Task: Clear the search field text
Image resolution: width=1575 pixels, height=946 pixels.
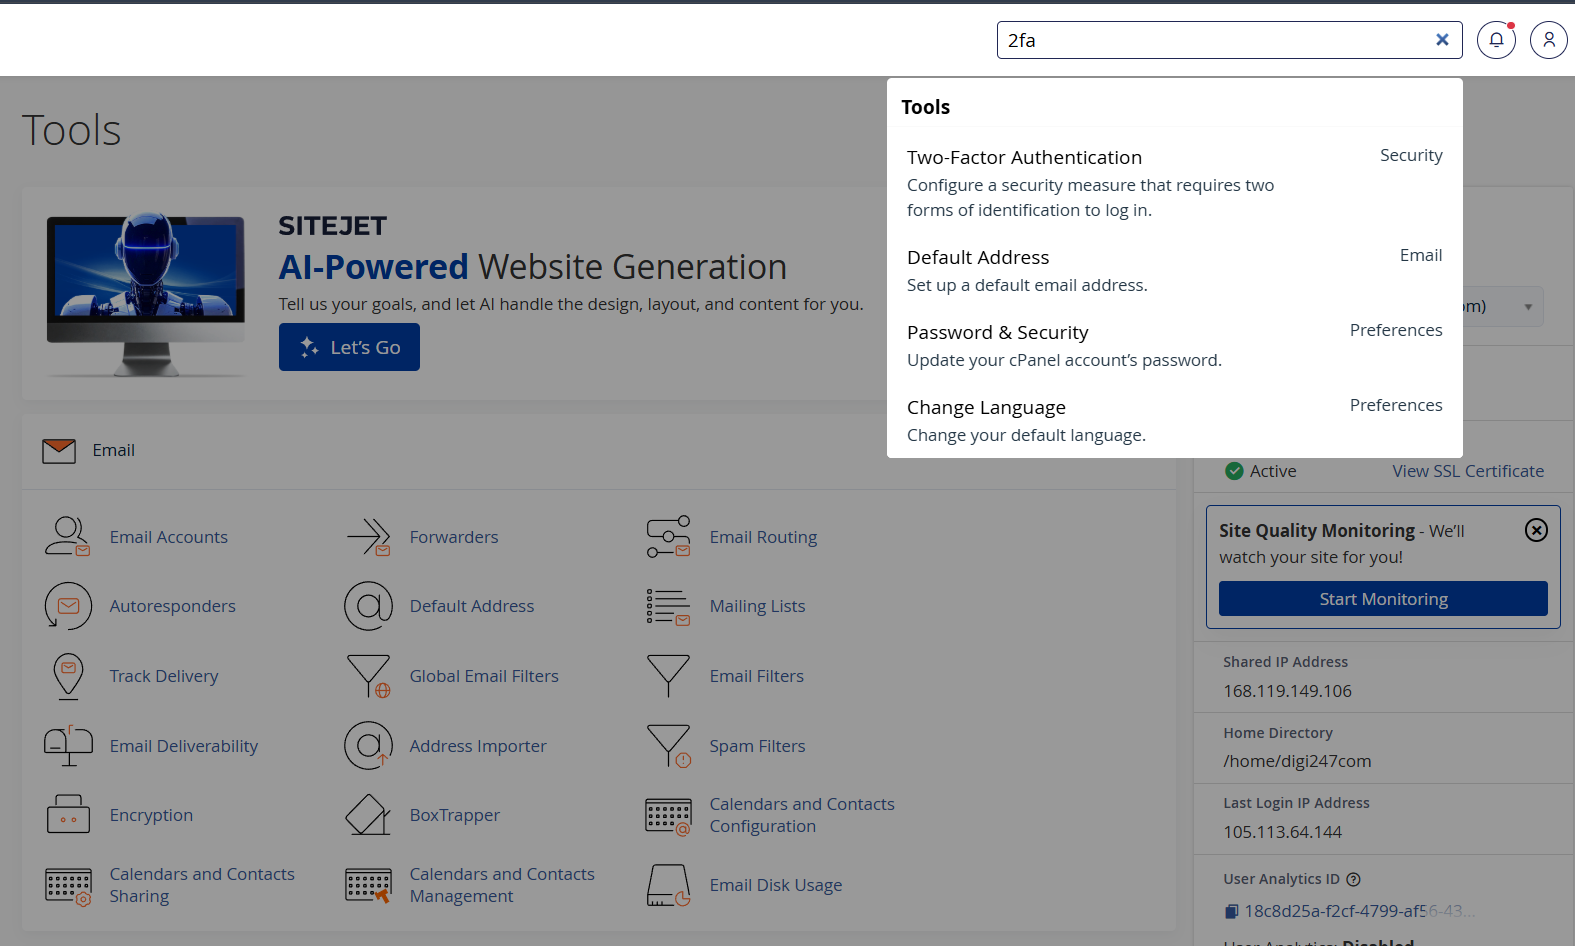Action: pos(1442,40)
